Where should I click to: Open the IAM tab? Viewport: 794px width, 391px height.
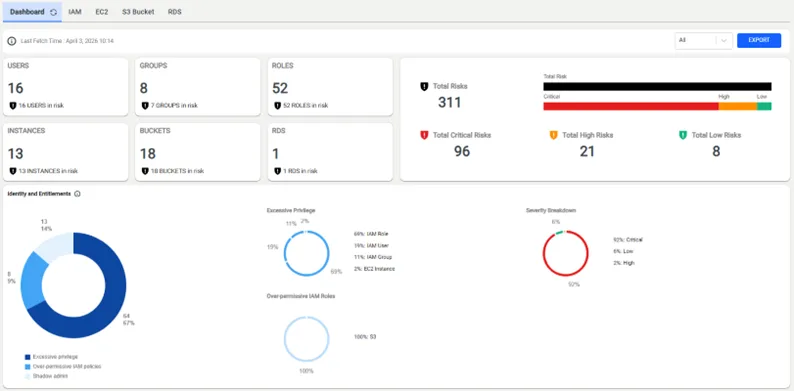tap(75, 12)
